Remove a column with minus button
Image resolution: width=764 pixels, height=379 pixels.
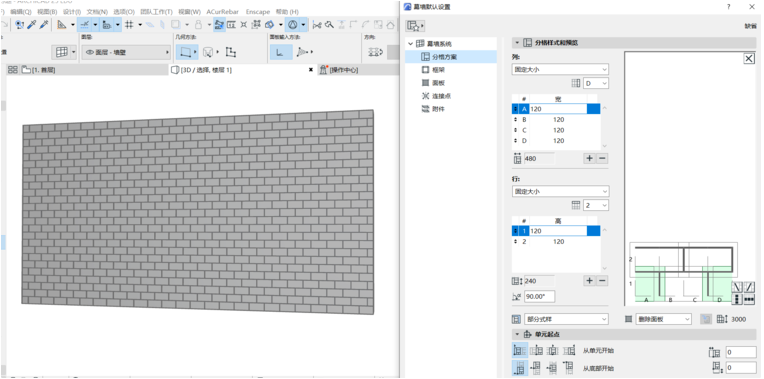pos(602,158)
